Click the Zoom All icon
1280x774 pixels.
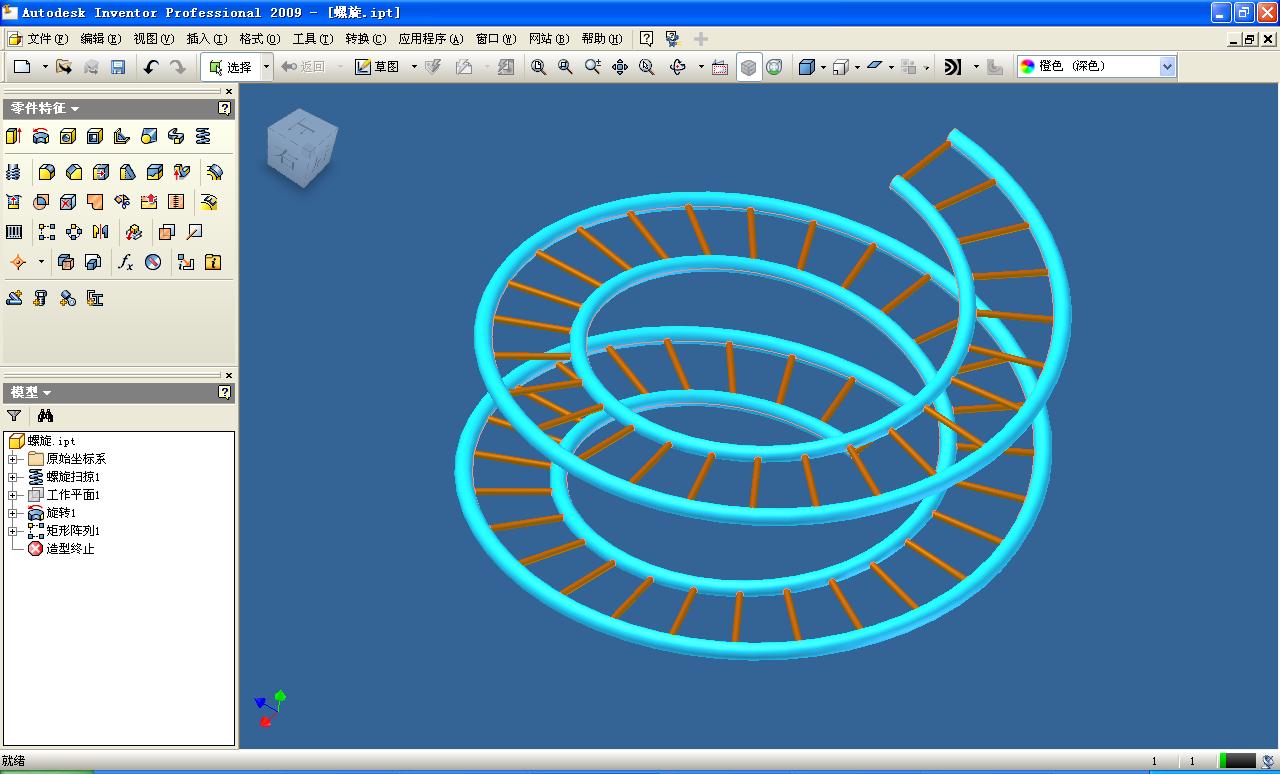click(x=539, y=67)
